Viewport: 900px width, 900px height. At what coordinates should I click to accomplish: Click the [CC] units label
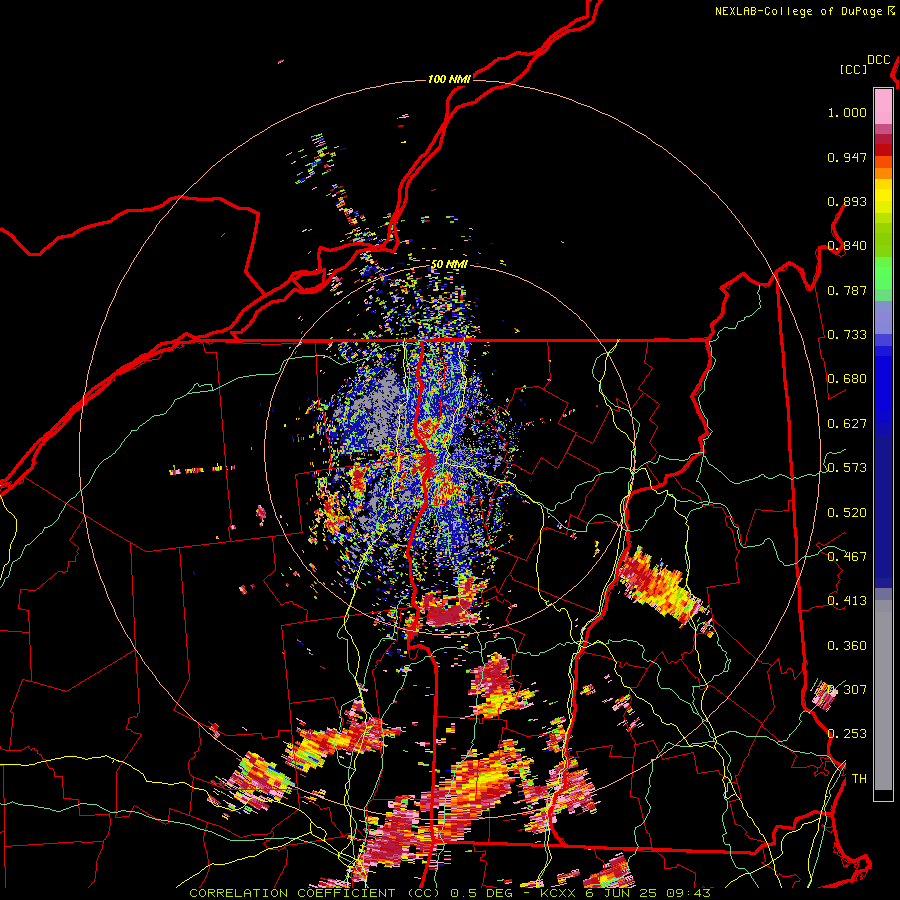(853, 69)
